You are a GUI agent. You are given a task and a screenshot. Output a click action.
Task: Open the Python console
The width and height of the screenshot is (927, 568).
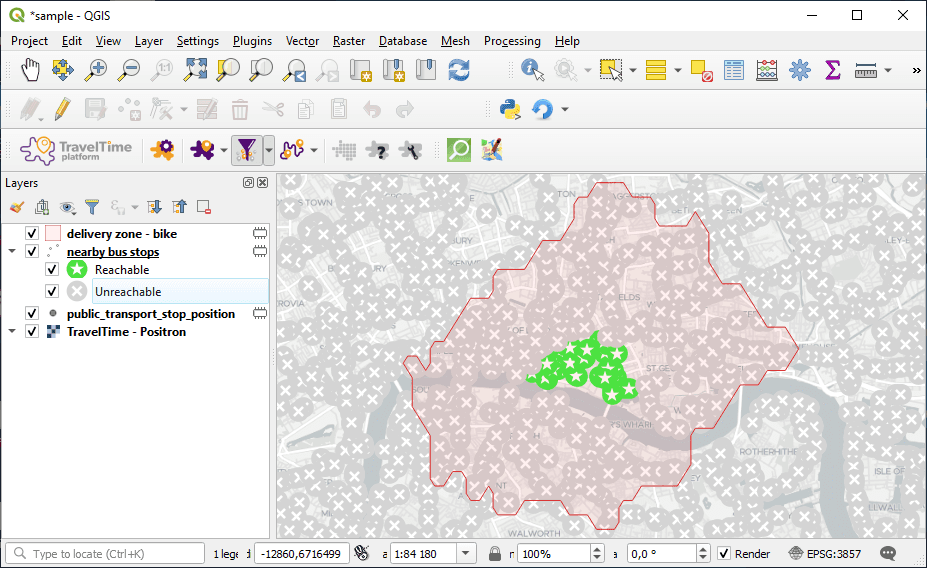tap(510, 109)
